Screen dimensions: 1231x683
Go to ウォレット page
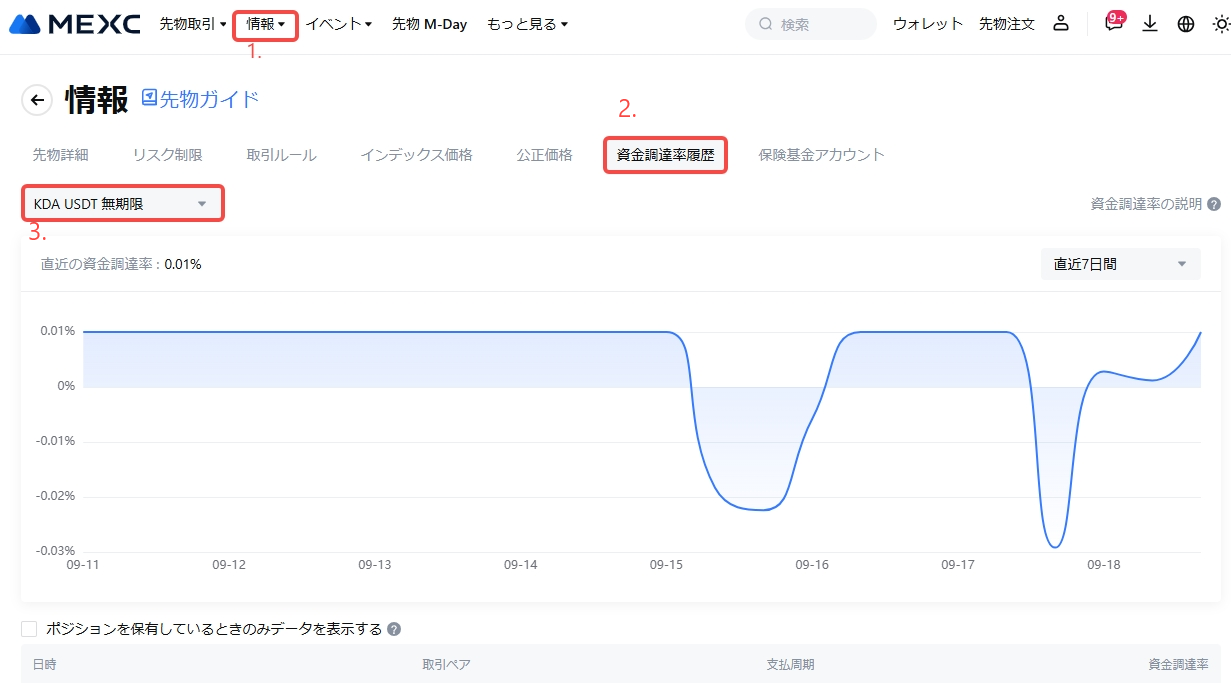(927, 24)
